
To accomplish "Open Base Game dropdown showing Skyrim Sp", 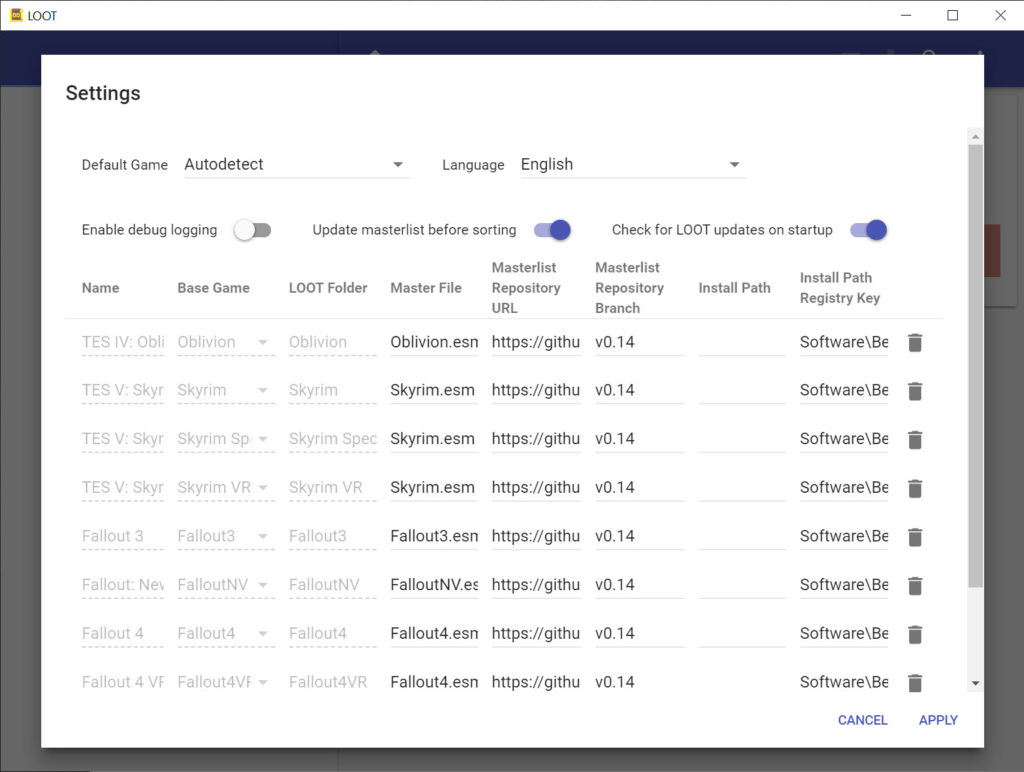I will 225,439.
